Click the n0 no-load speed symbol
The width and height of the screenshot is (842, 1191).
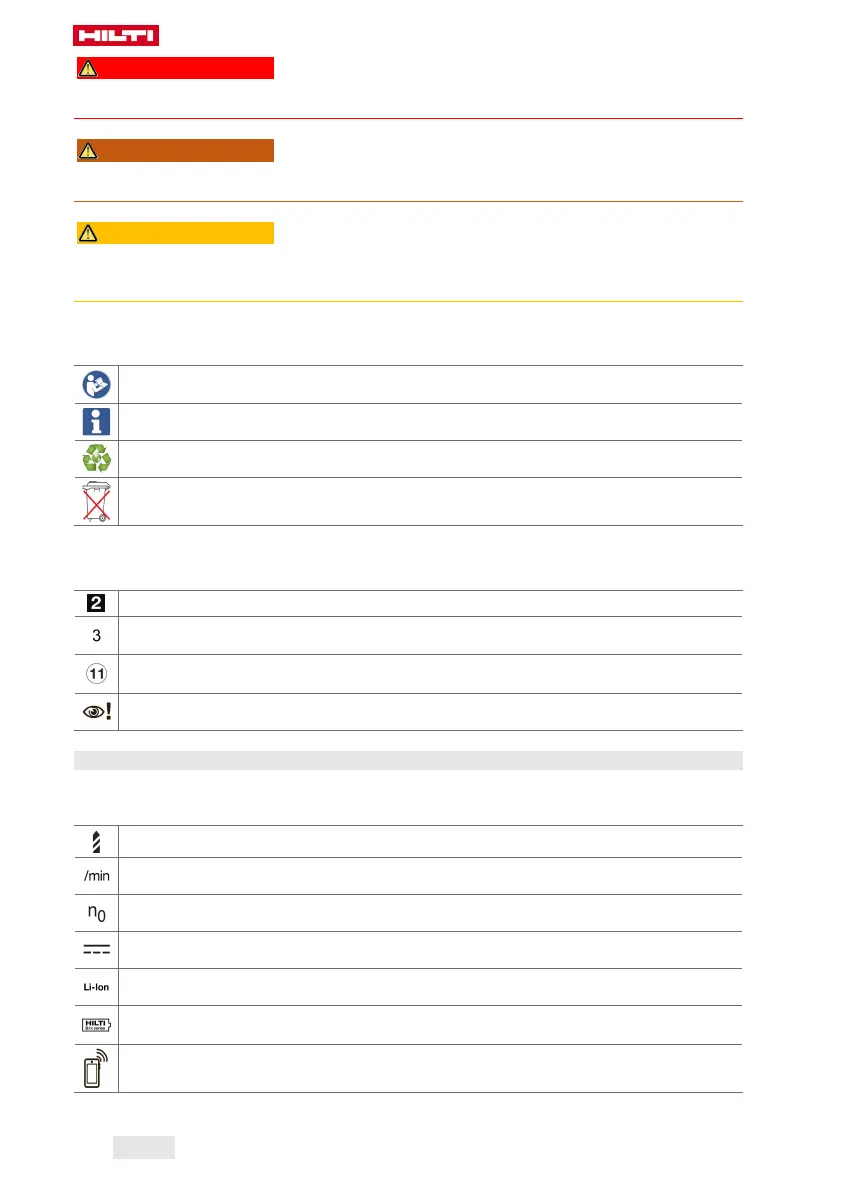tap(96, 912)
